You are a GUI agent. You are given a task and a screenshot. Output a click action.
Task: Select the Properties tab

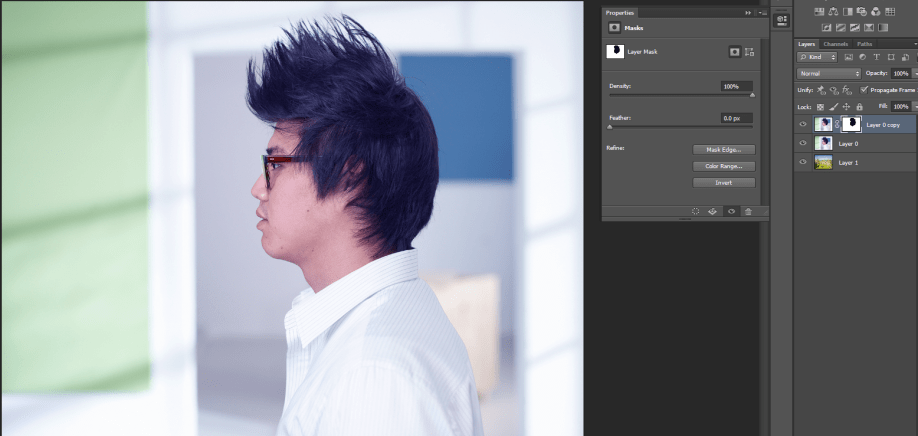(619, 13)
